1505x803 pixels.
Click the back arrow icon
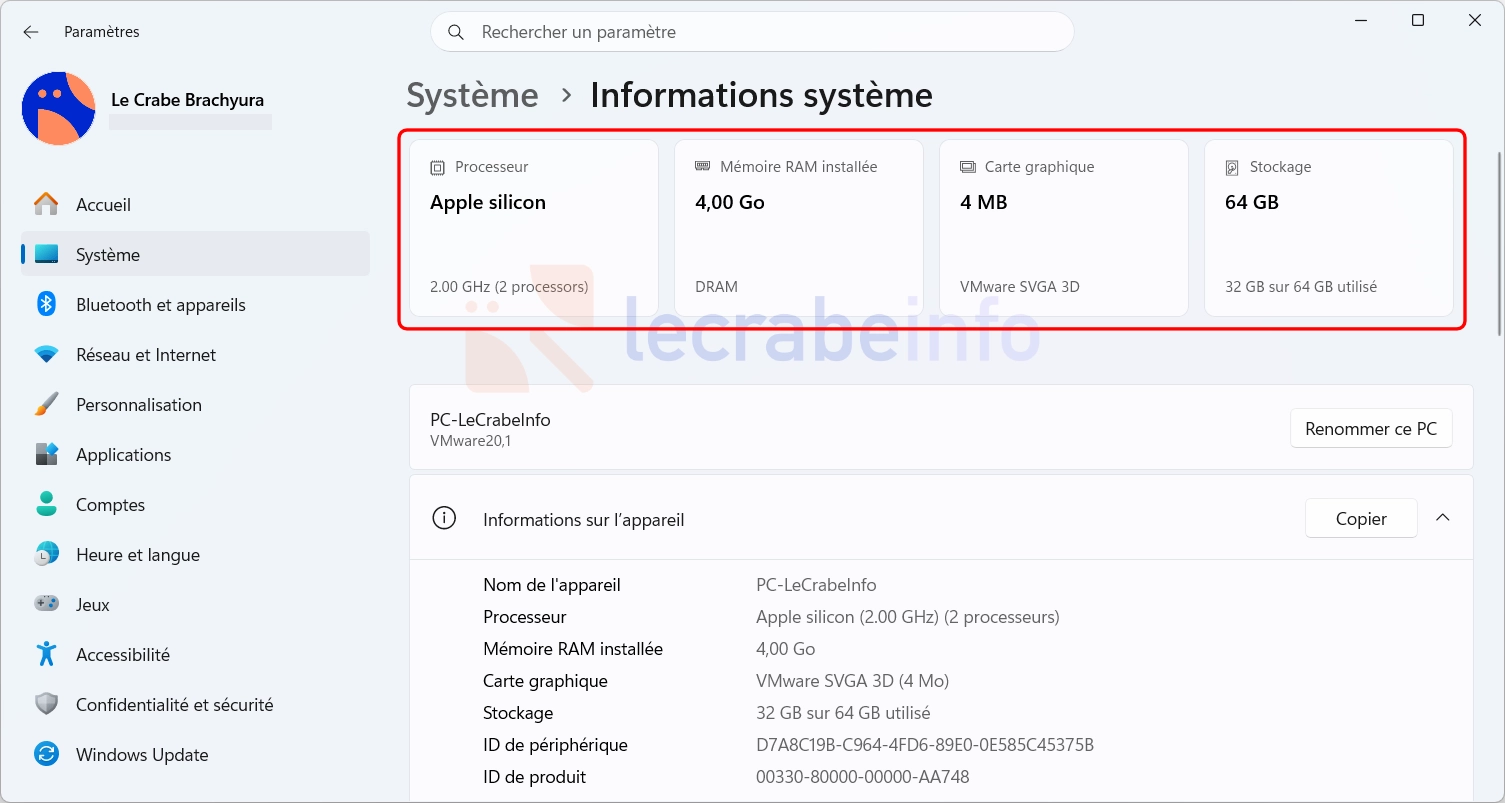coord(31,32)
